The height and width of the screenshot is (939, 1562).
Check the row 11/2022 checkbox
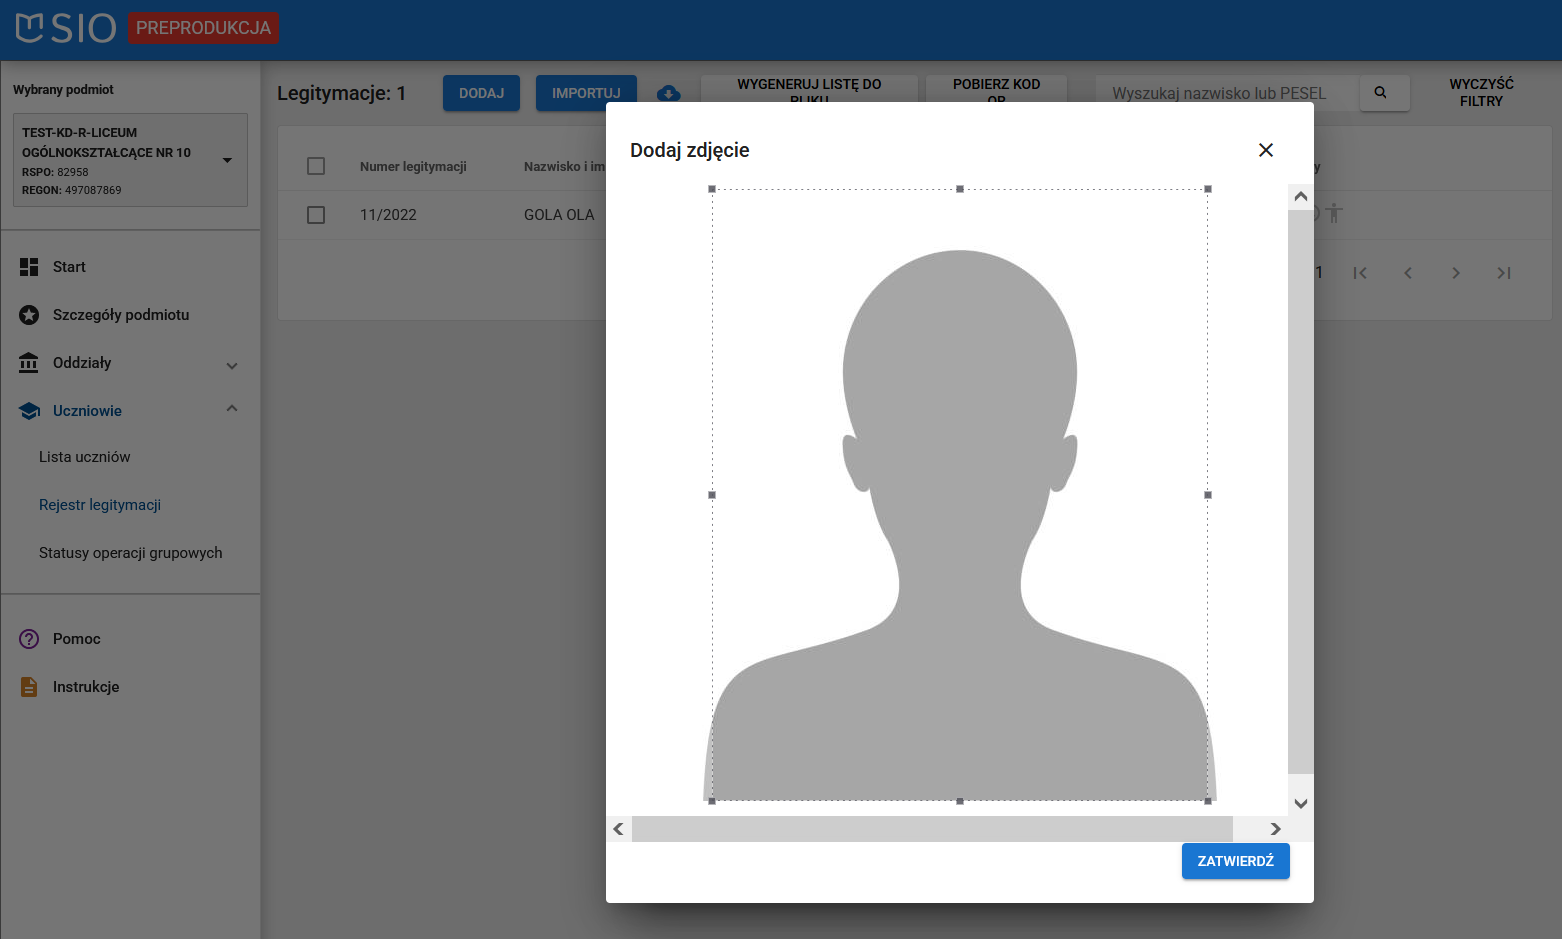pos(316,215)
